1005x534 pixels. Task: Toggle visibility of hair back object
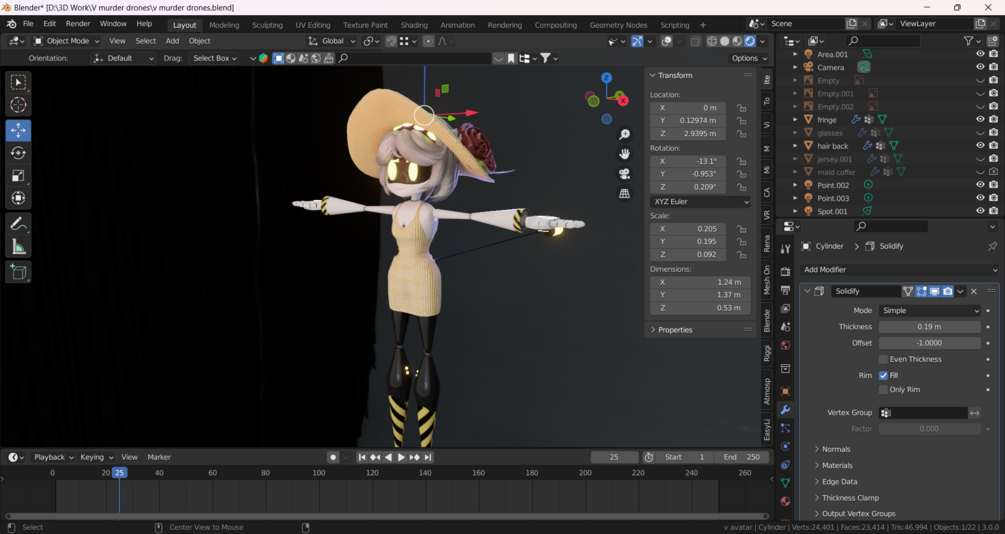980,146
